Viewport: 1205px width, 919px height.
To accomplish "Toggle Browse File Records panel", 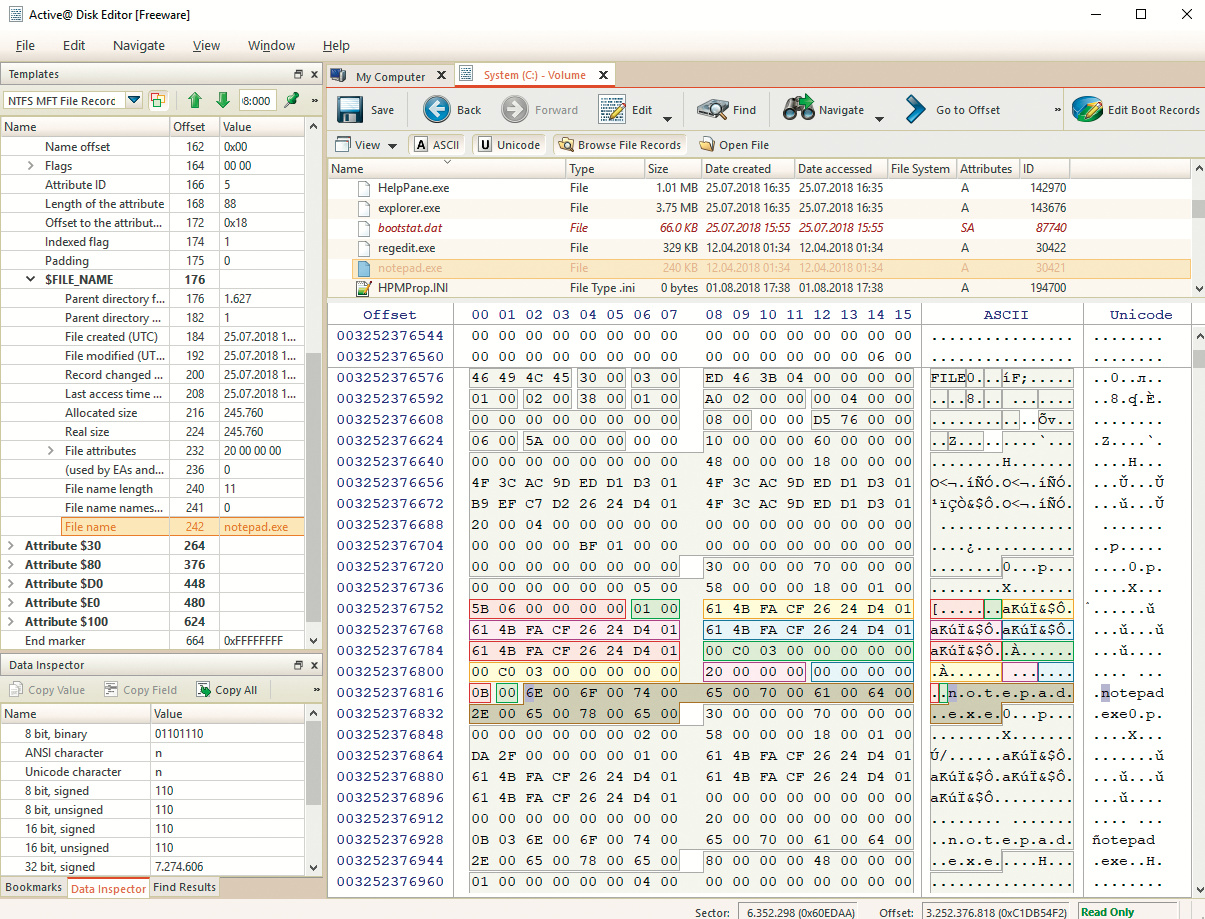I will point(619,145).
